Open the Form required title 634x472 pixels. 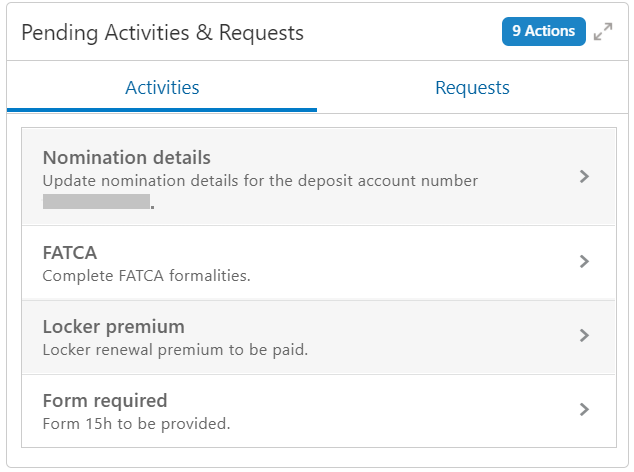coord(105,401)
